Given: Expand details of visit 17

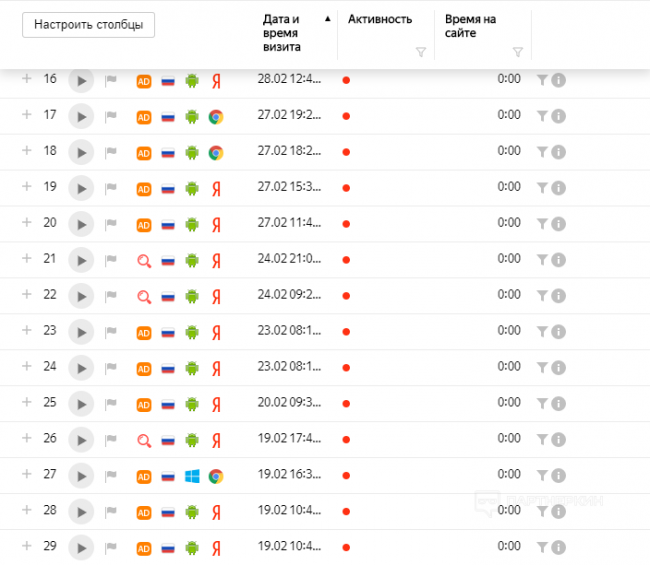Looking at the screenshot, I should [27, 115].
